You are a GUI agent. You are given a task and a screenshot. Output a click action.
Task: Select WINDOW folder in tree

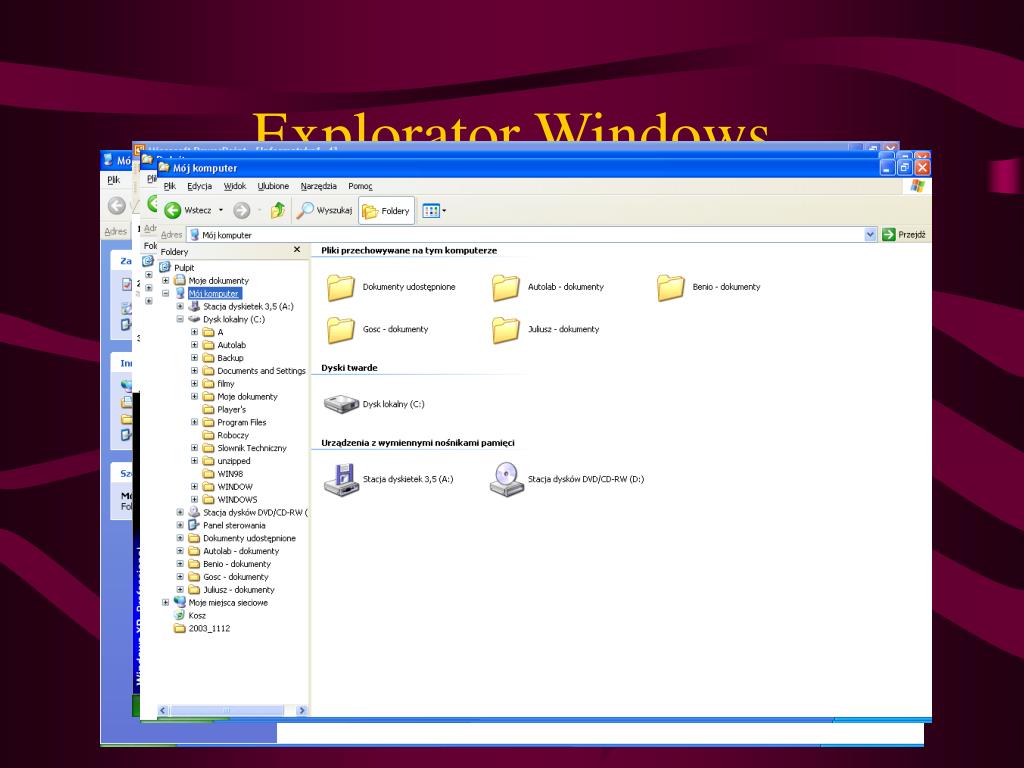[234, 487]
